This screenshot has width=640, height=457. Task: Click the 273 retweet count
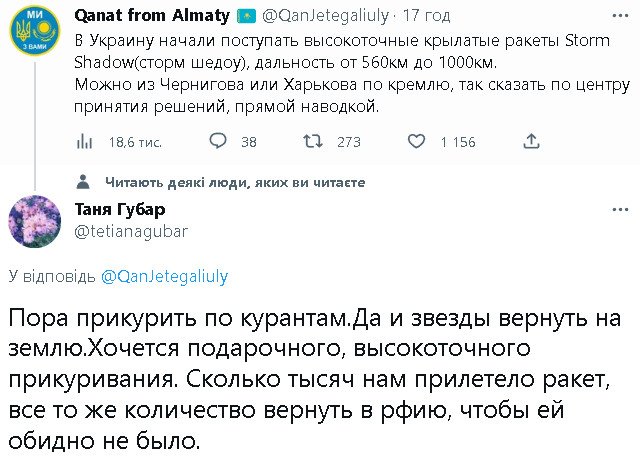pyautogui.click(x=348, y=142)
